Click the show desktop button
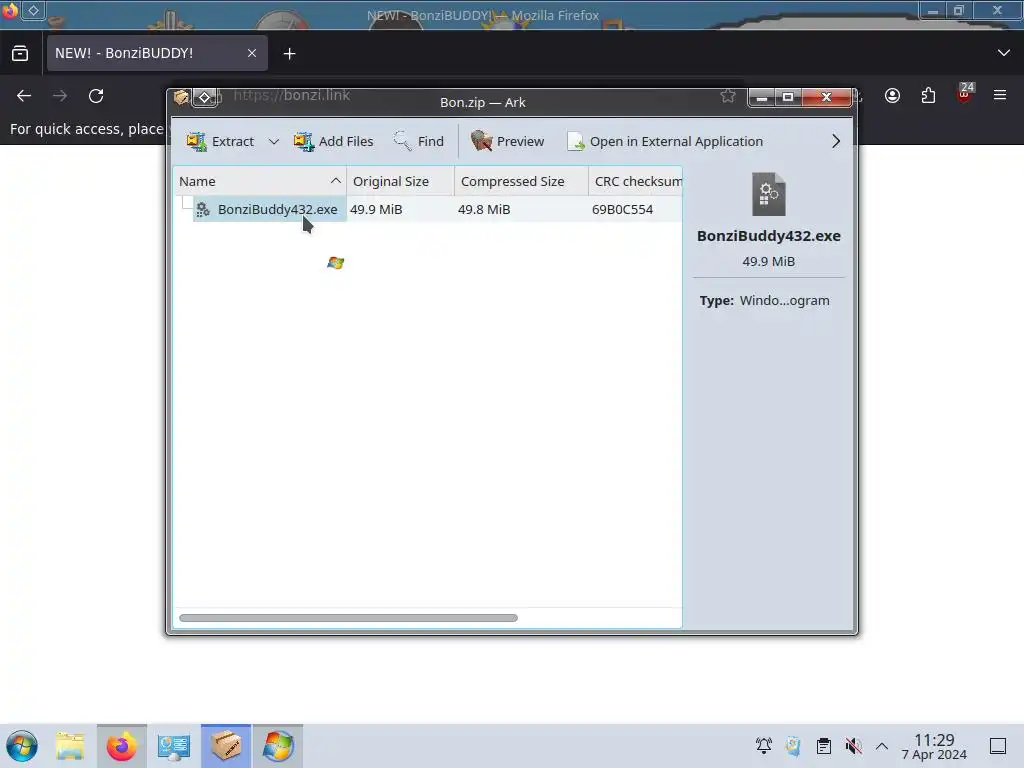 tap(998, 746)
